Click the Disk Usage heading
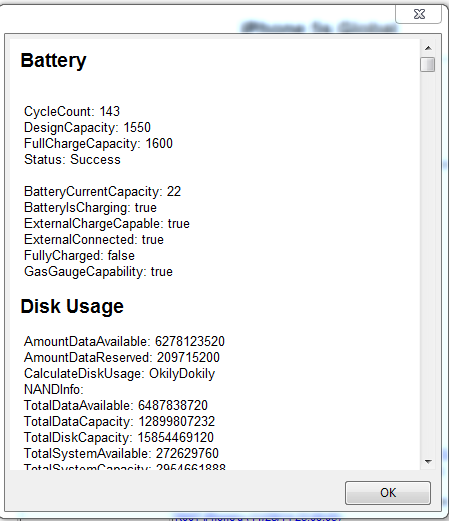Image resolution: width=449 pixels, height=521 pixels. (72, 306)
